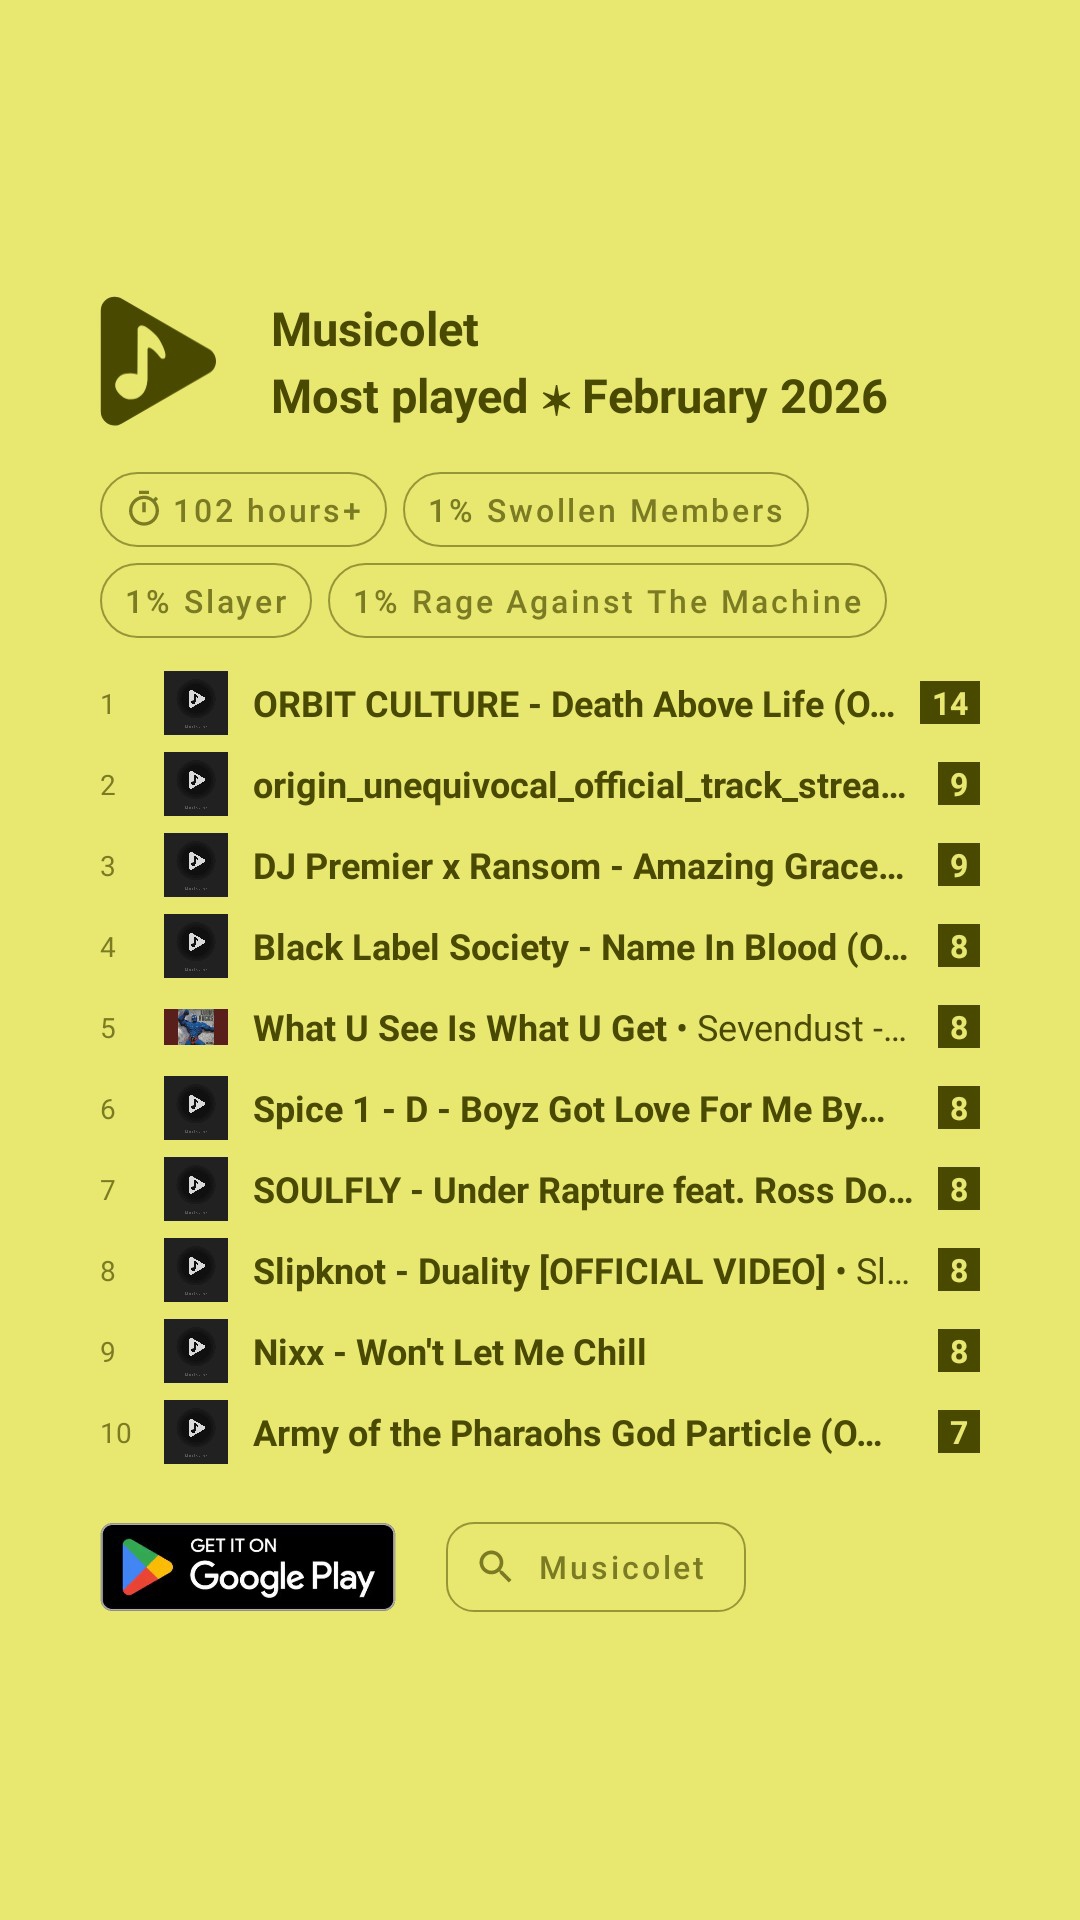Click the ORBIT CULTURE track album art
Viewport: 1080px width, 1920px height.
(x=196, y=703)
